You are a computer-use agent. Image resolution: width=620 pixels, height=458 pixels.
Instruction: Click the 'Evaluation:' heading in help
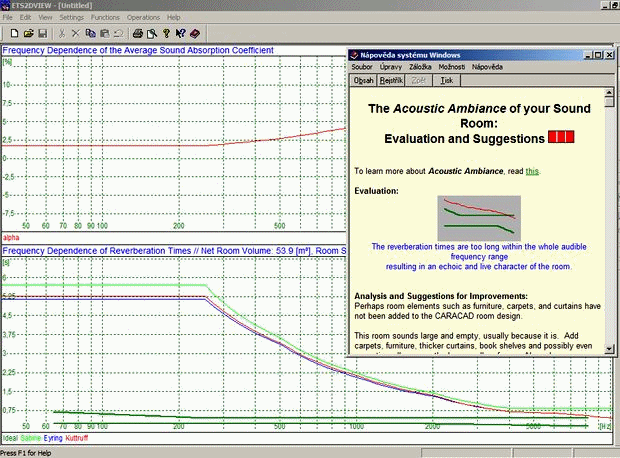376,191
